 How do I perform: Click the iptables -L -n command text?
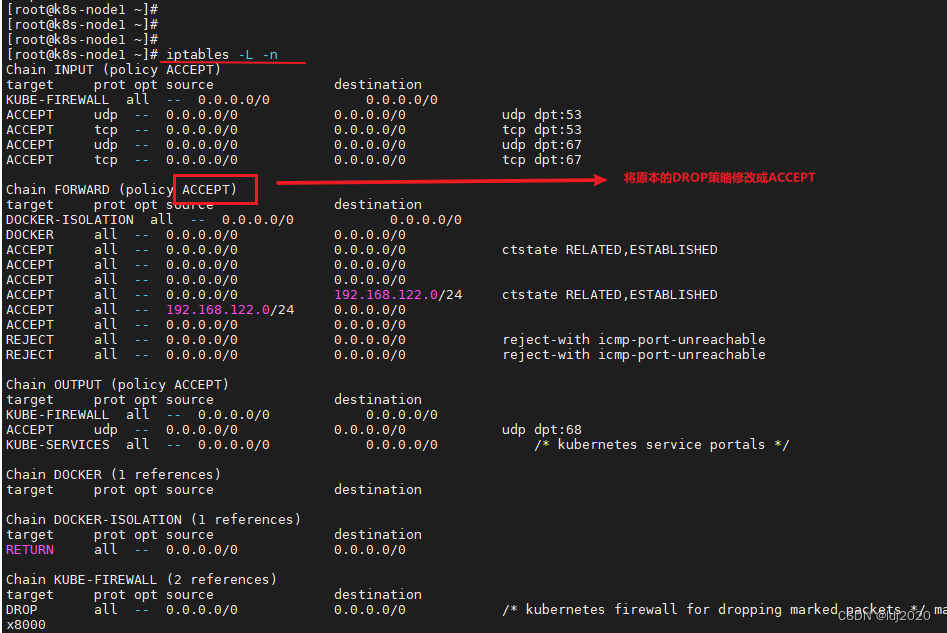point(222,54)
